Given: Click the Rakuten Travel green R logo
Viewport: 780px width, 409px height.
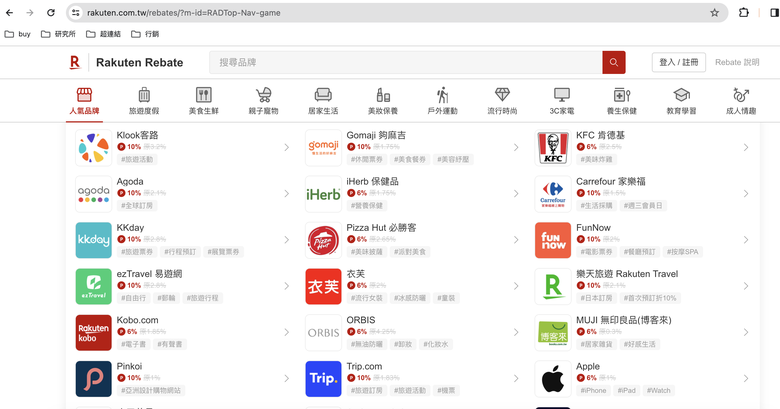Looking at the screenshot, I should click(x=553, y=287).
